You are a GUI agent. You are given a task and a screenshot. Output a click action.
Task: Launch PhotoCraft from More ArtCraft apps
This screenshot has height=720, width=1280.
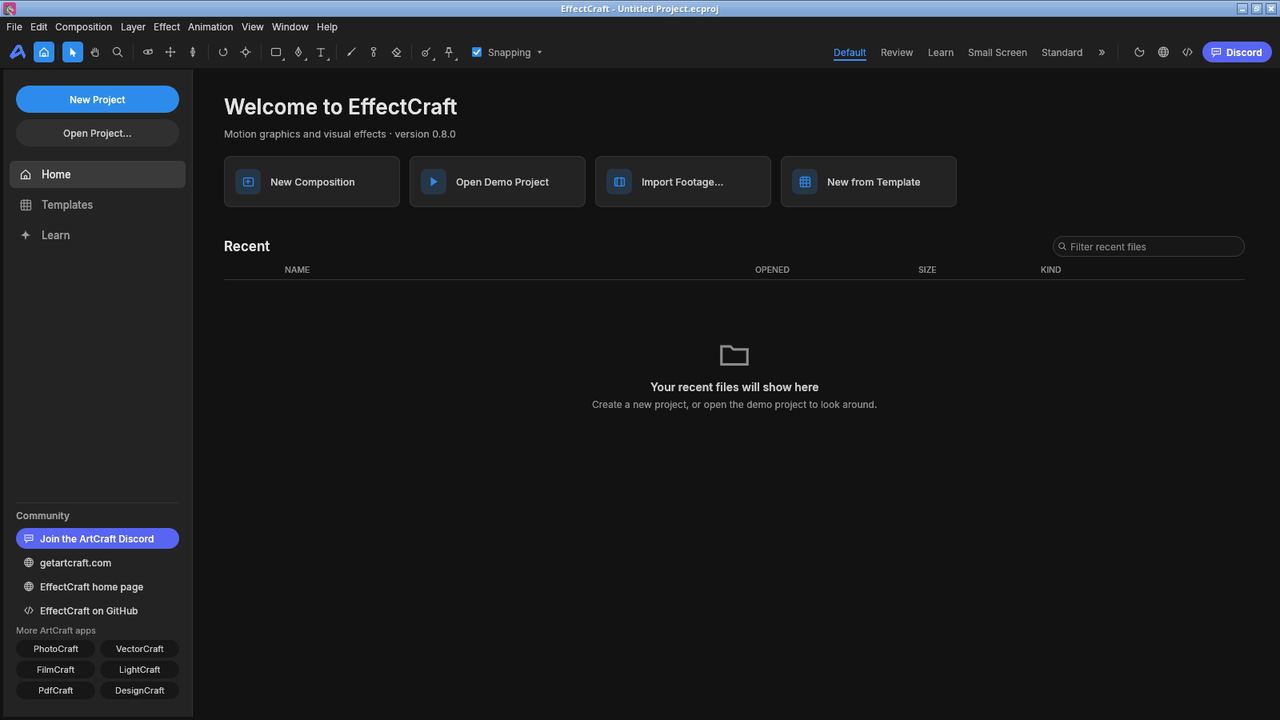tap(56, 649)
